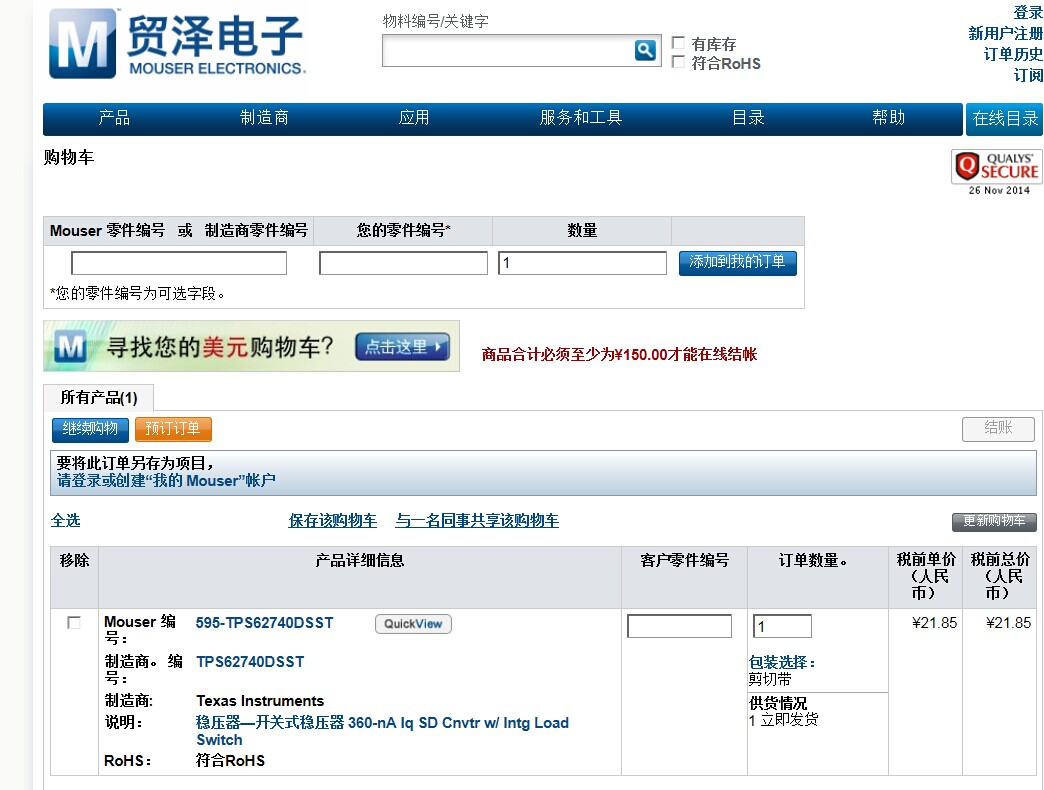The width and height of the screenshot is (1044, 790).
Task: Focus the 您的零件编号 input field
Action: tap(403, 263)
